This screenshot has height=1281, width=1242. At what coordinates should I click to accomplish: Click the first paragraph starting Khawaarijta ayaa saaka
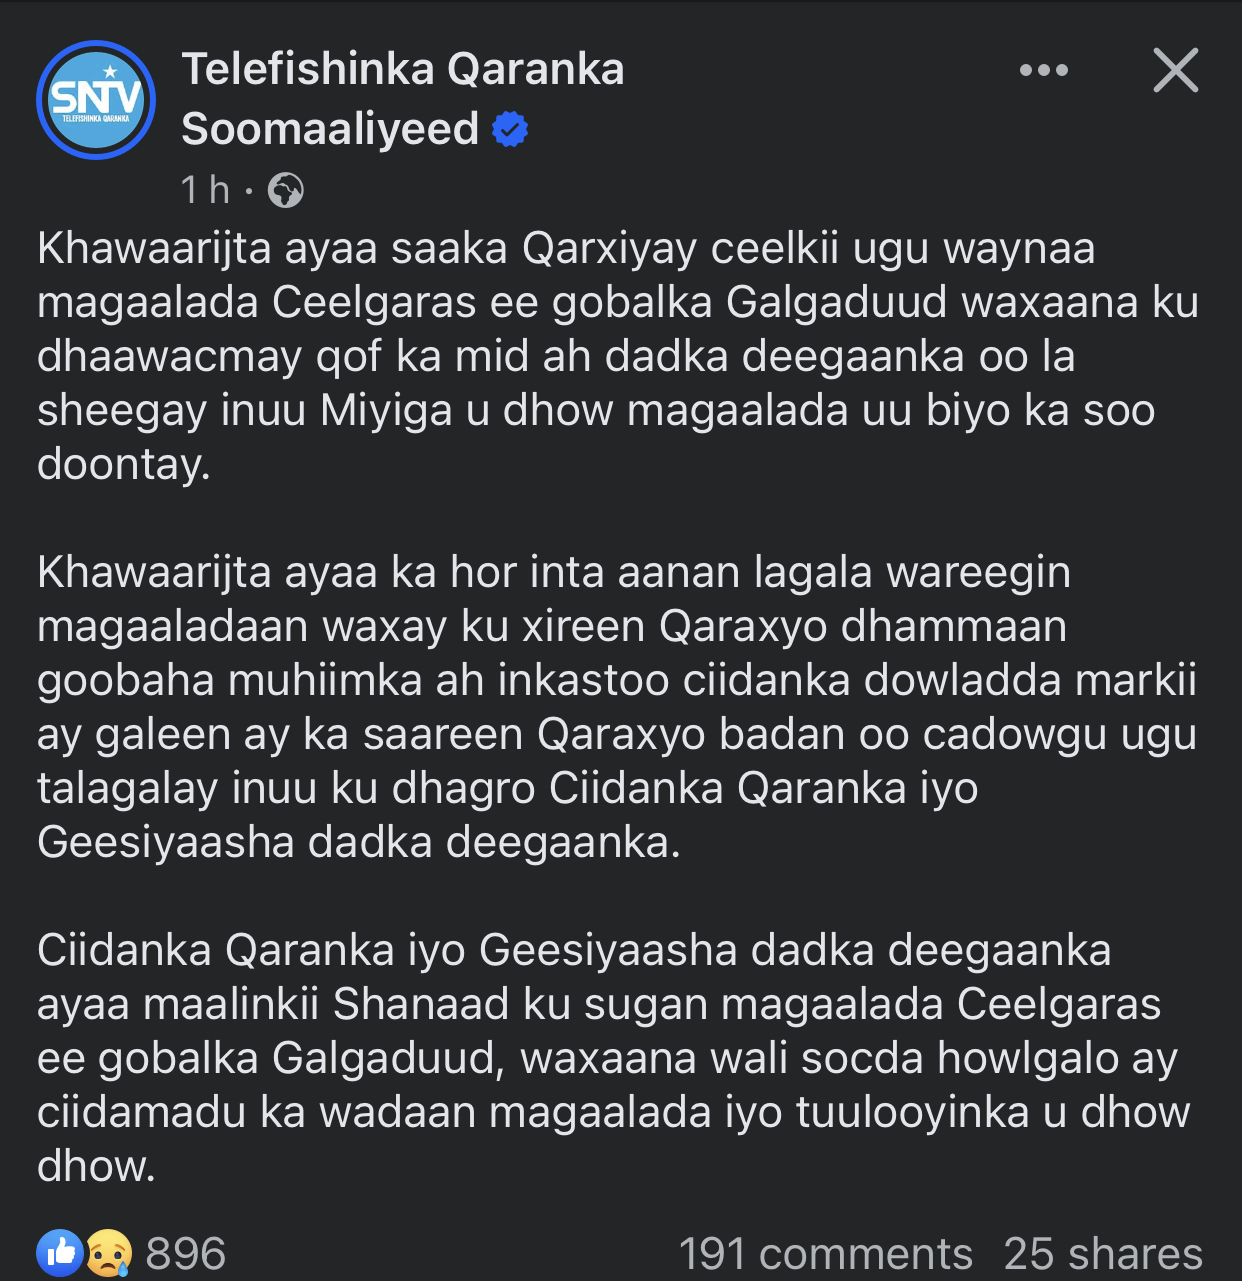tap(618, 356)
